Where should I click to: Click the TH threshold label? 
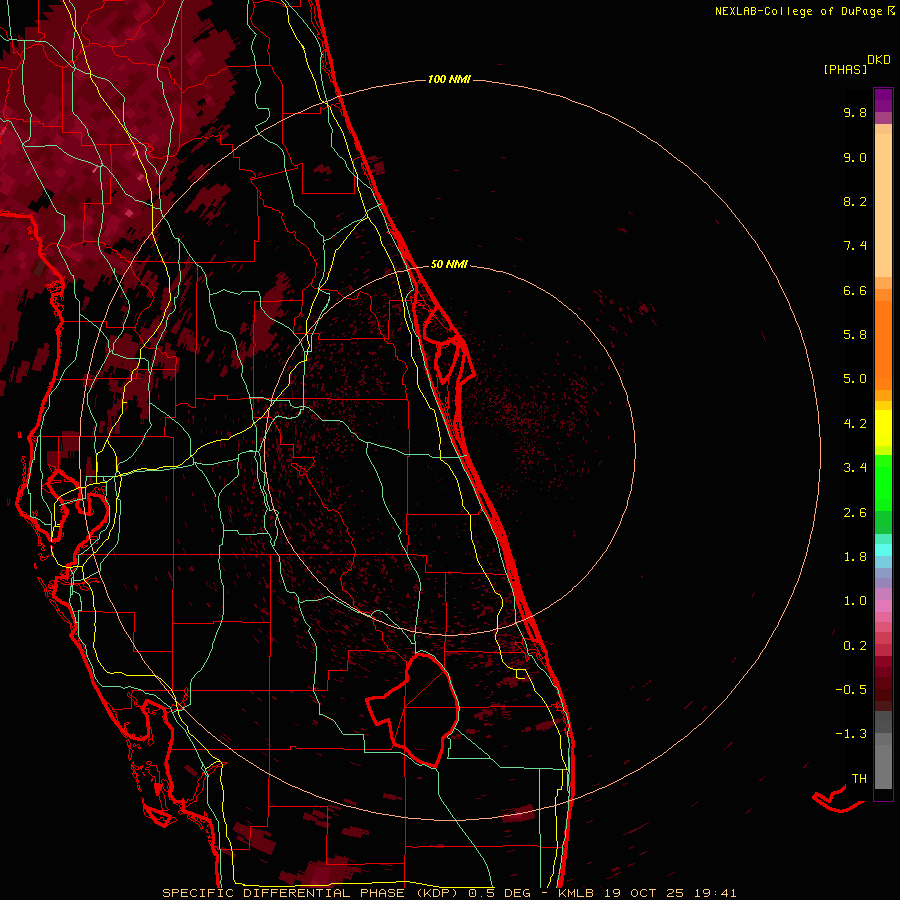(859, 779)
